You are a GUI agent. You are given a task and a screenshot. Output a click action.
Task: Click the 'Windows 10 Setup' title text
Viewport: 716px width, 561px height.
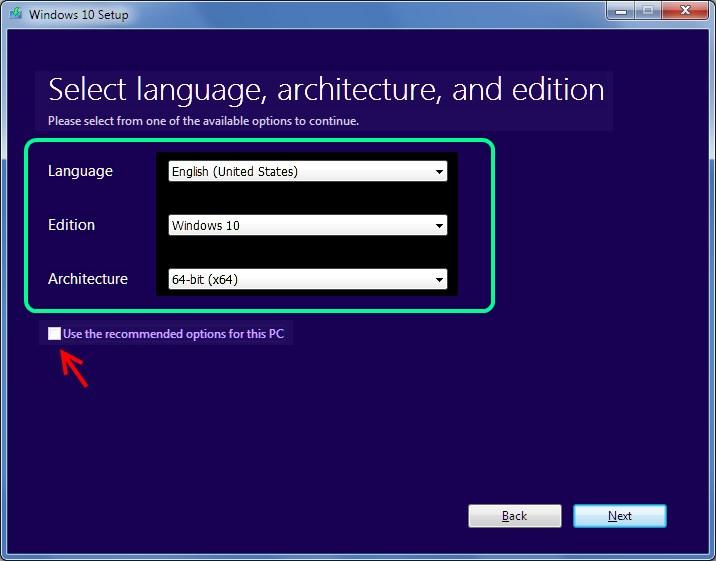79,15
